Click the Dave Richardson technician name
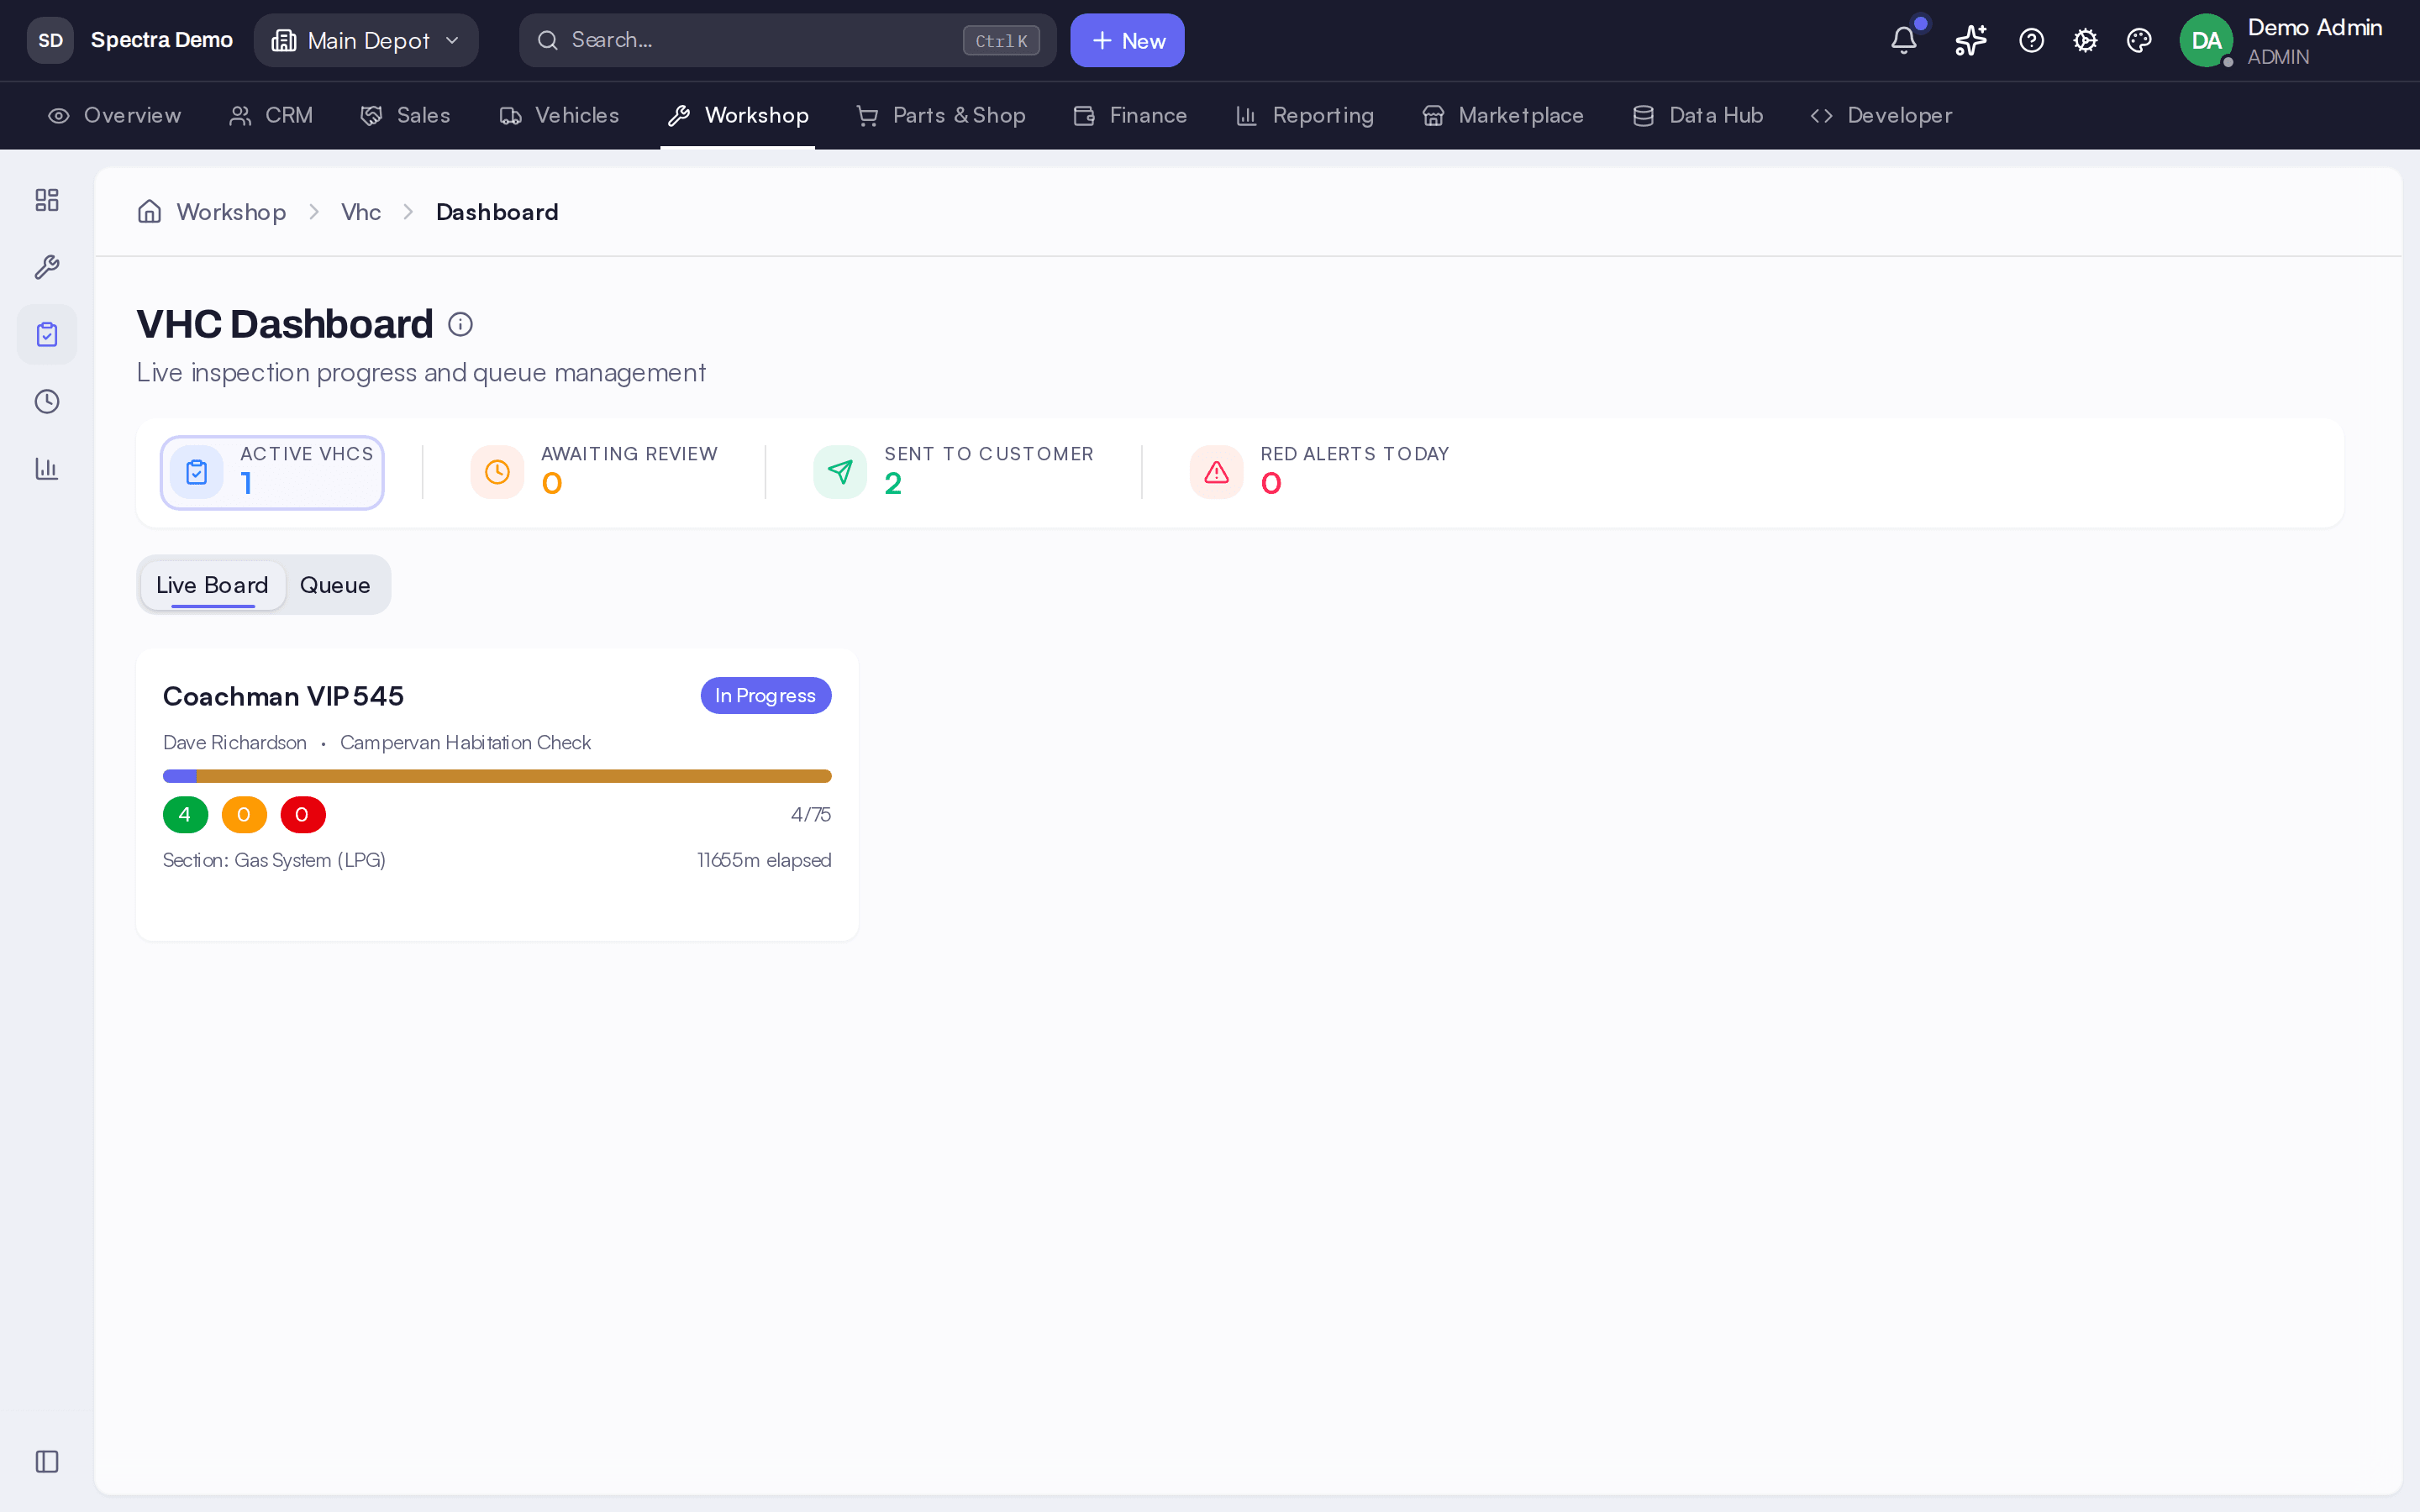 pos(235,742)
